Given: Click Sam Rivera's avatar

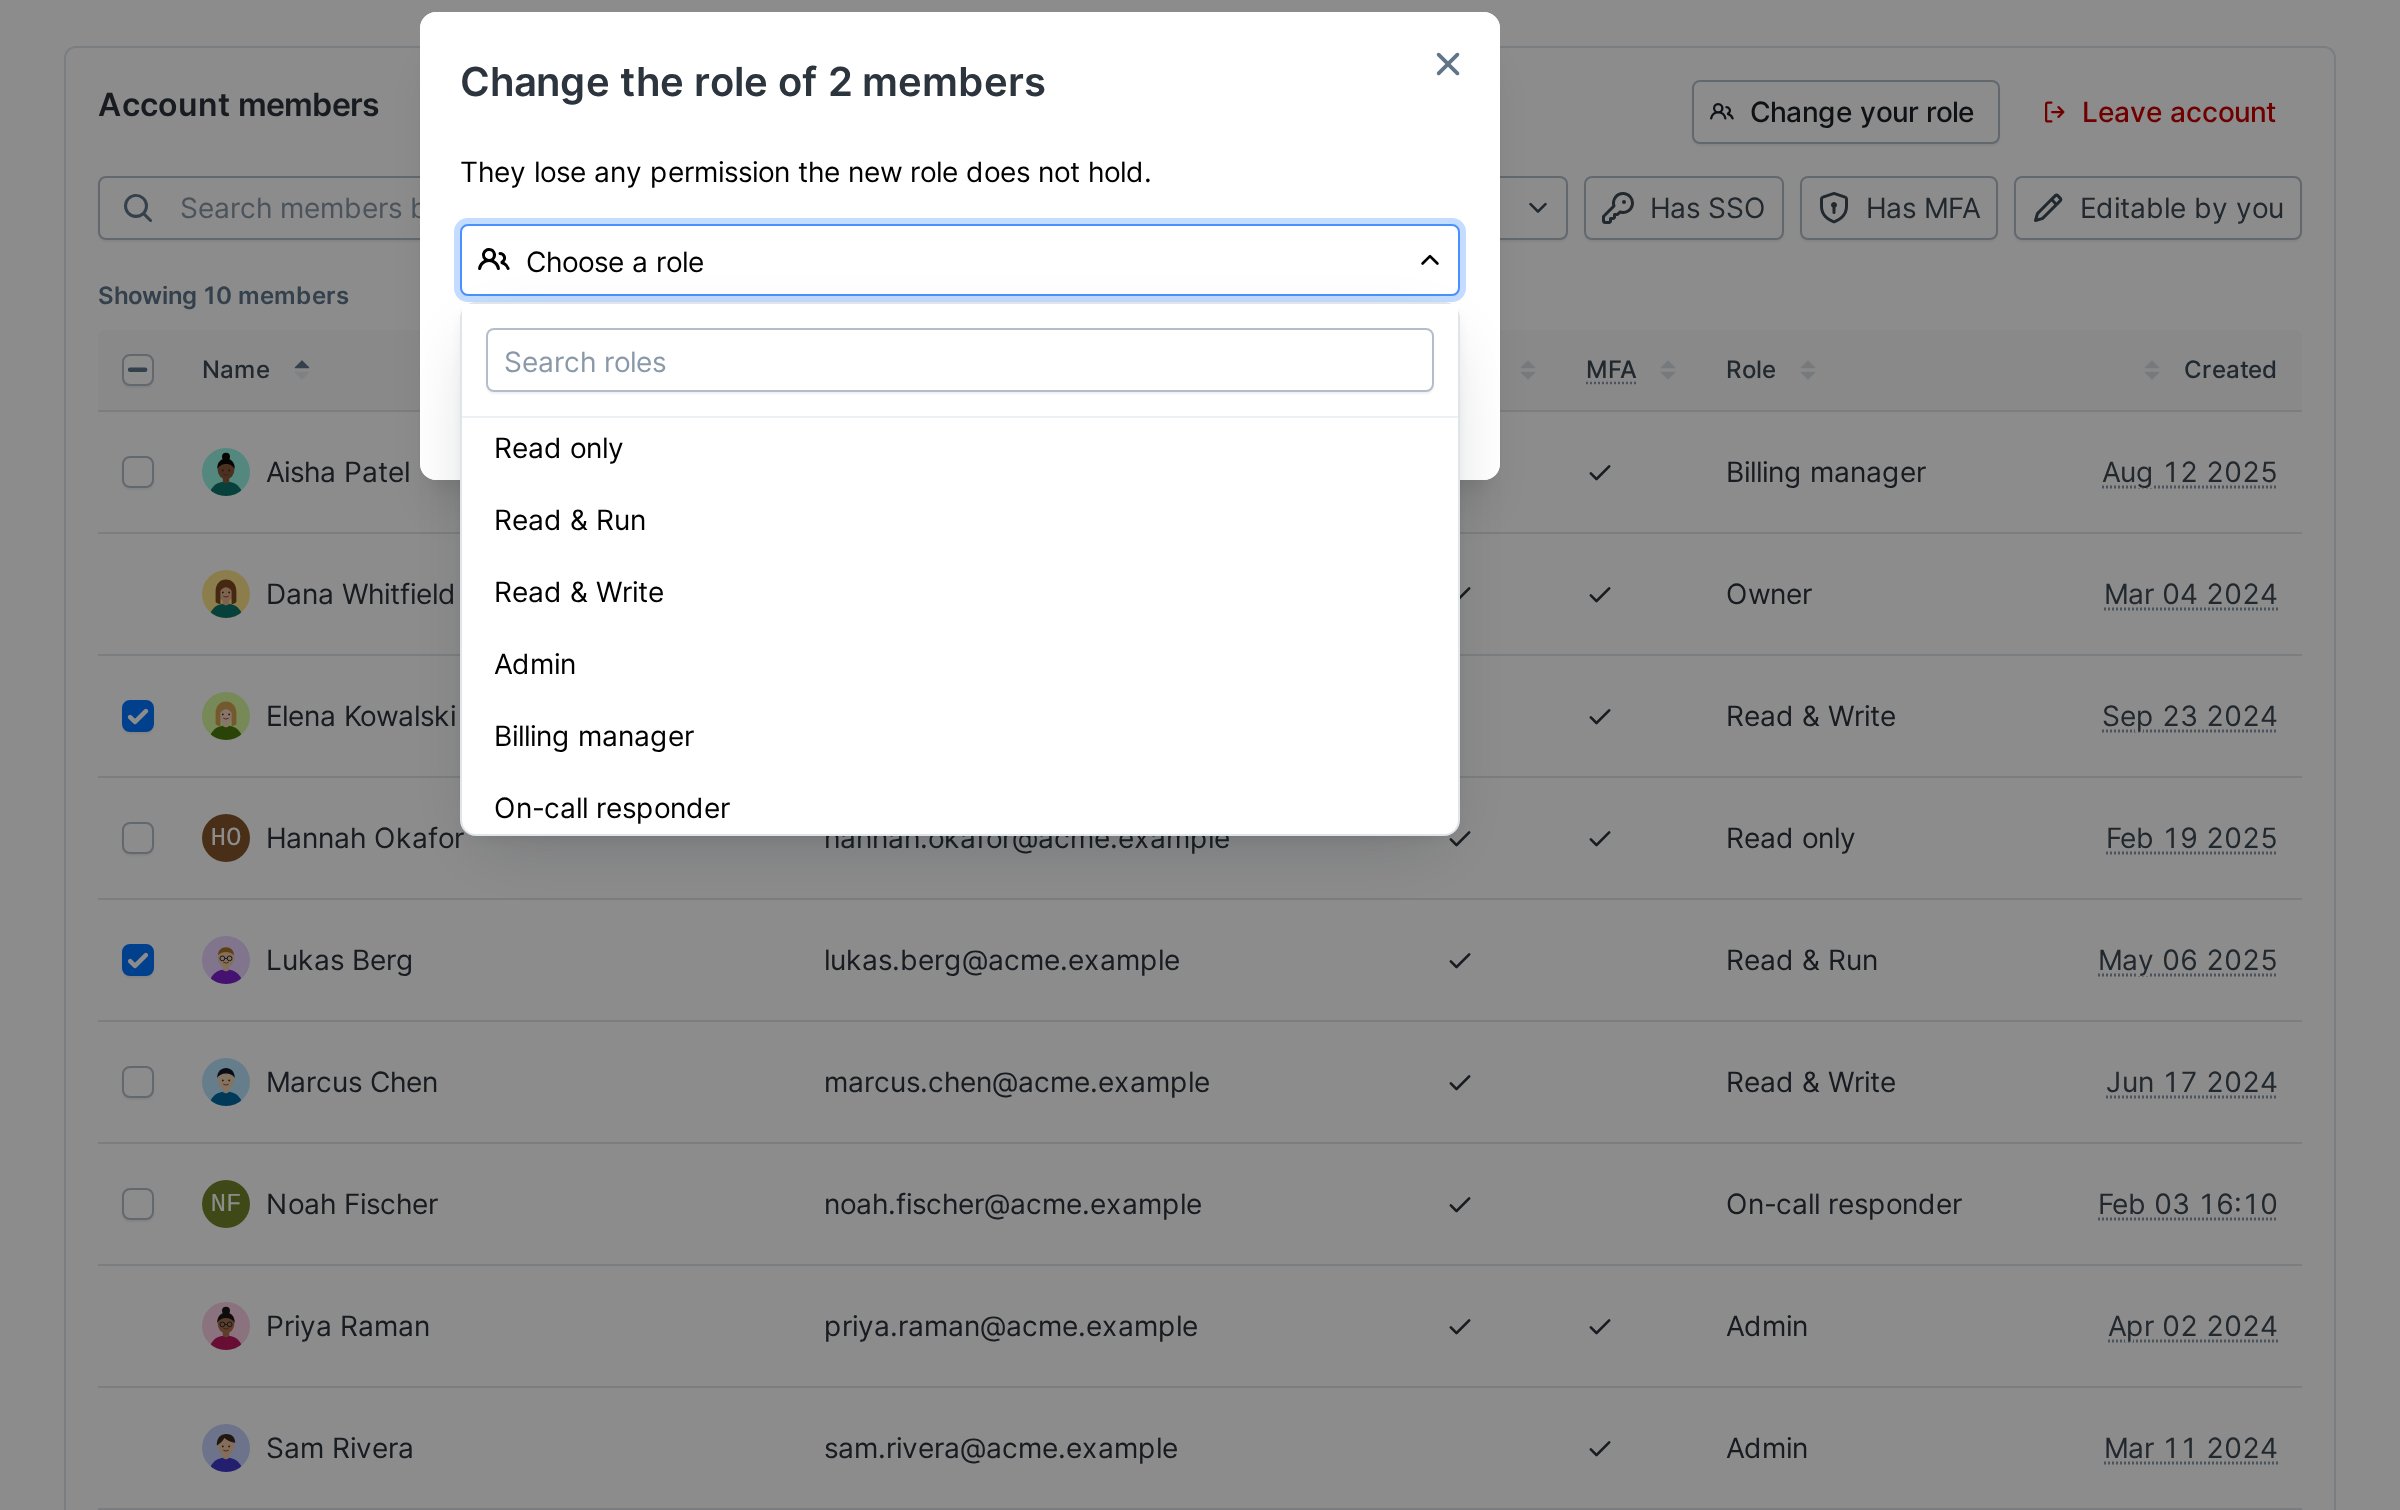Looking at the screenshot, I should pos(226,1448).
